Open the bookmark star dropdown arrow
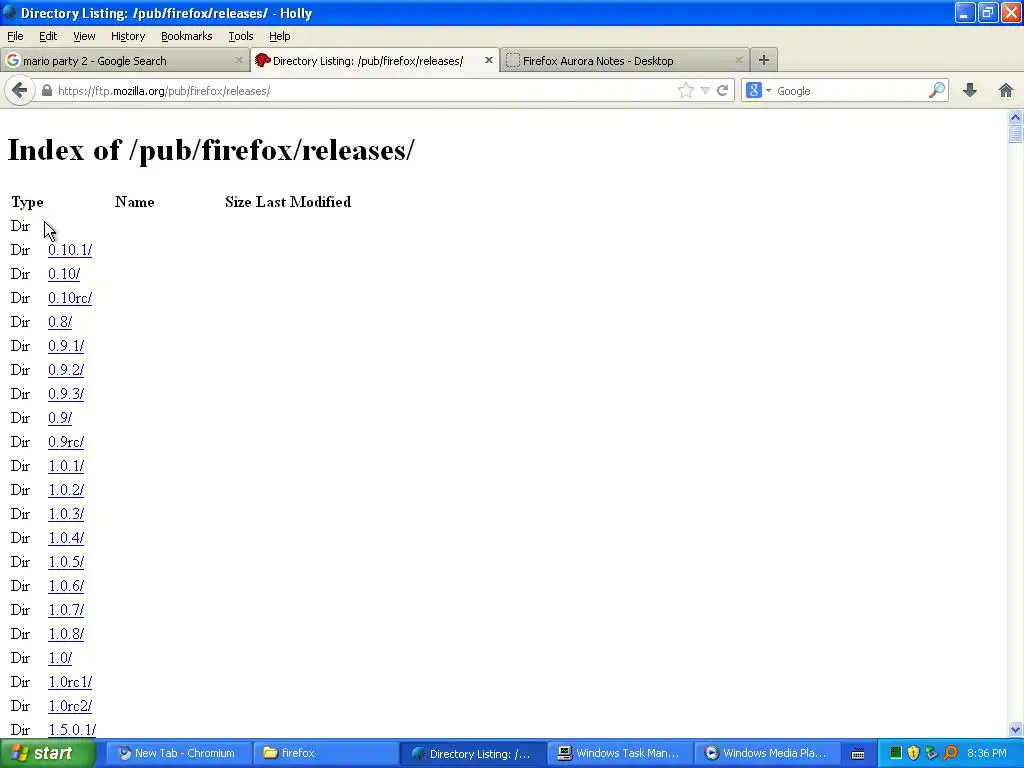1024x768 pixels. pyautogui.click(x=705, y=91)
